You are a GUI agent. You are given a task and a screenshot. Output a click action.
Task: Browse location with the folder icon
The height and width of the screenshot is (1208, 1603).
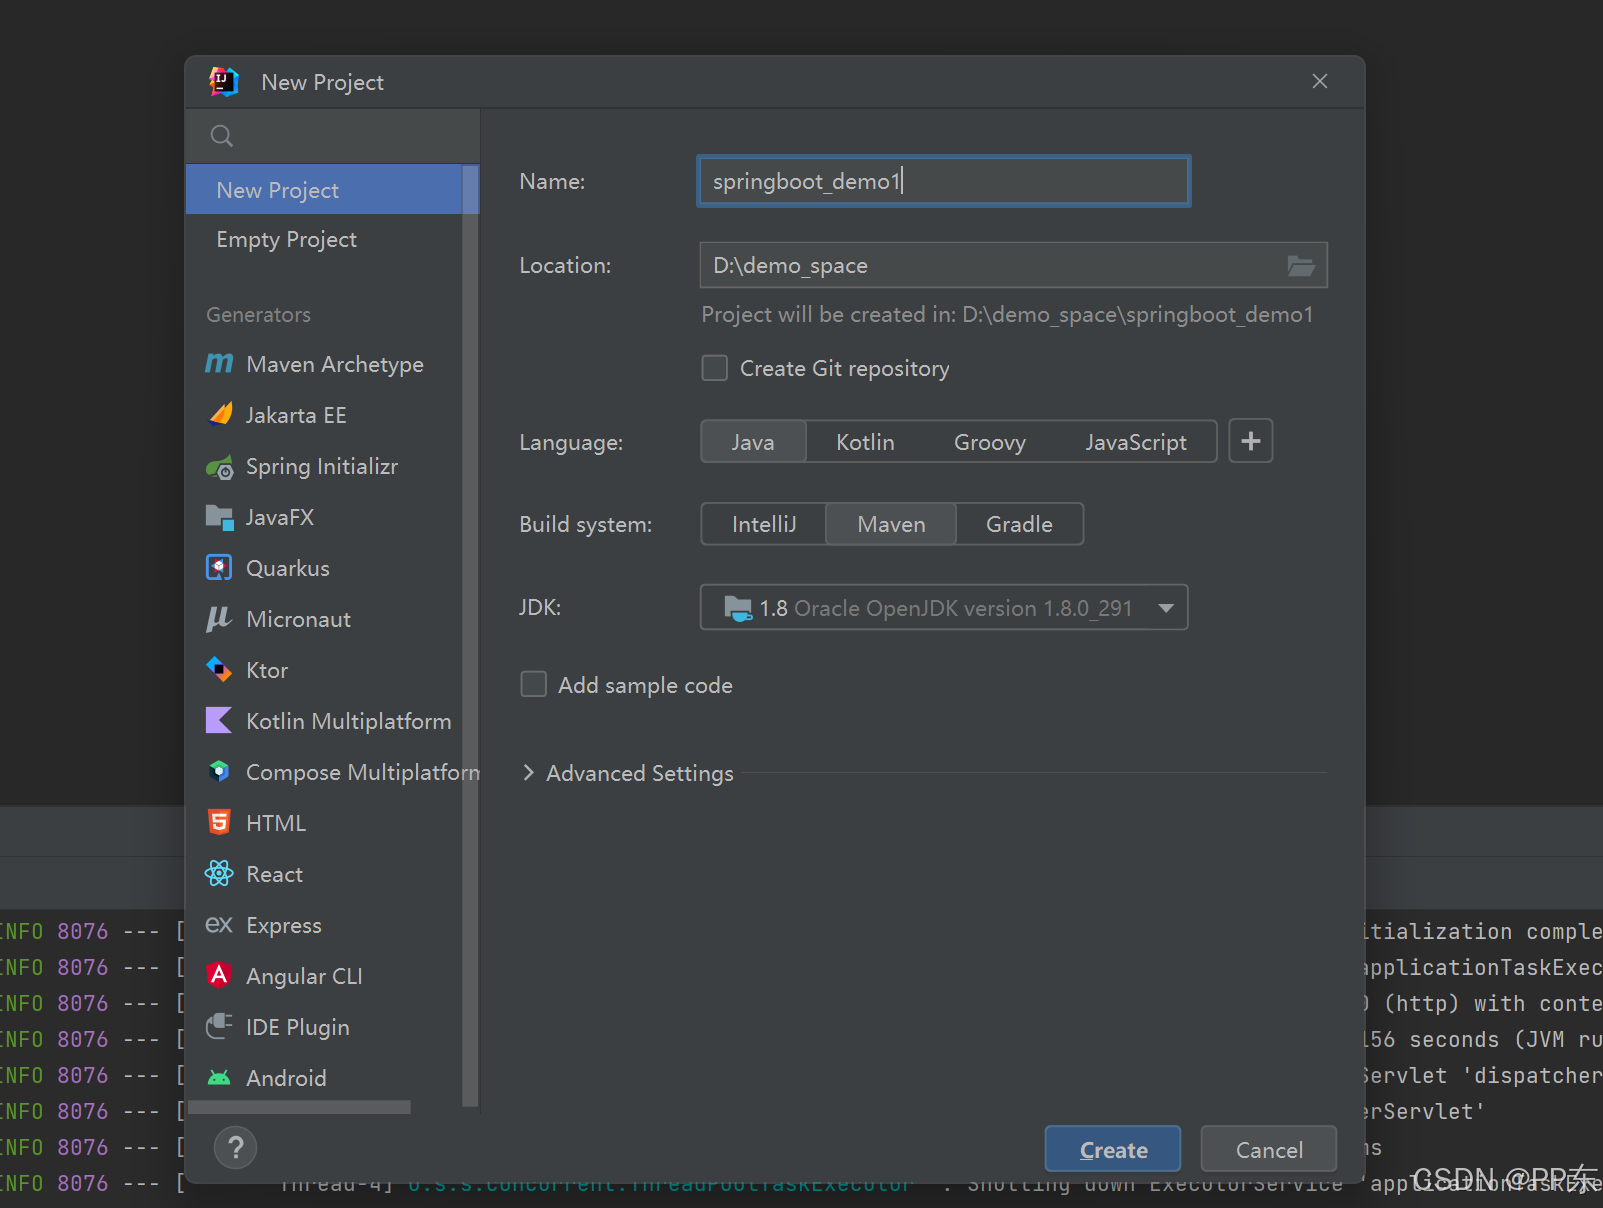1301,266
